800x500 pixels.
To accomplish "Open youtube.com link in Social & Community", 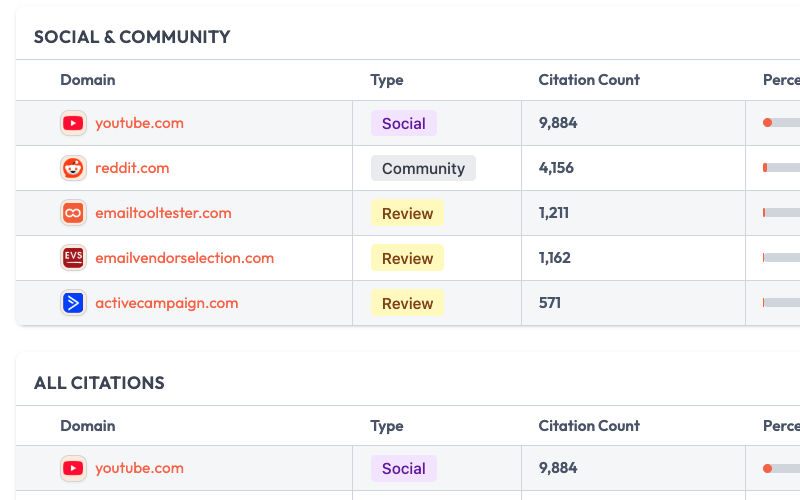I will [139, 123].
